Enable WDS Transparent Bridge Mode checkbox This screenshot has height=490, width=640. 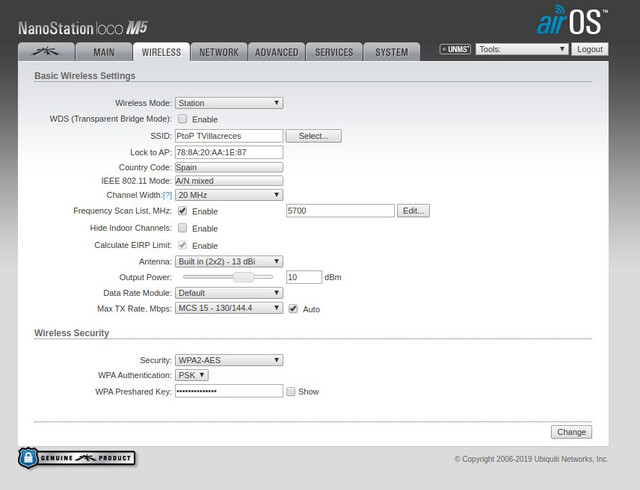[x=182, y=119]
